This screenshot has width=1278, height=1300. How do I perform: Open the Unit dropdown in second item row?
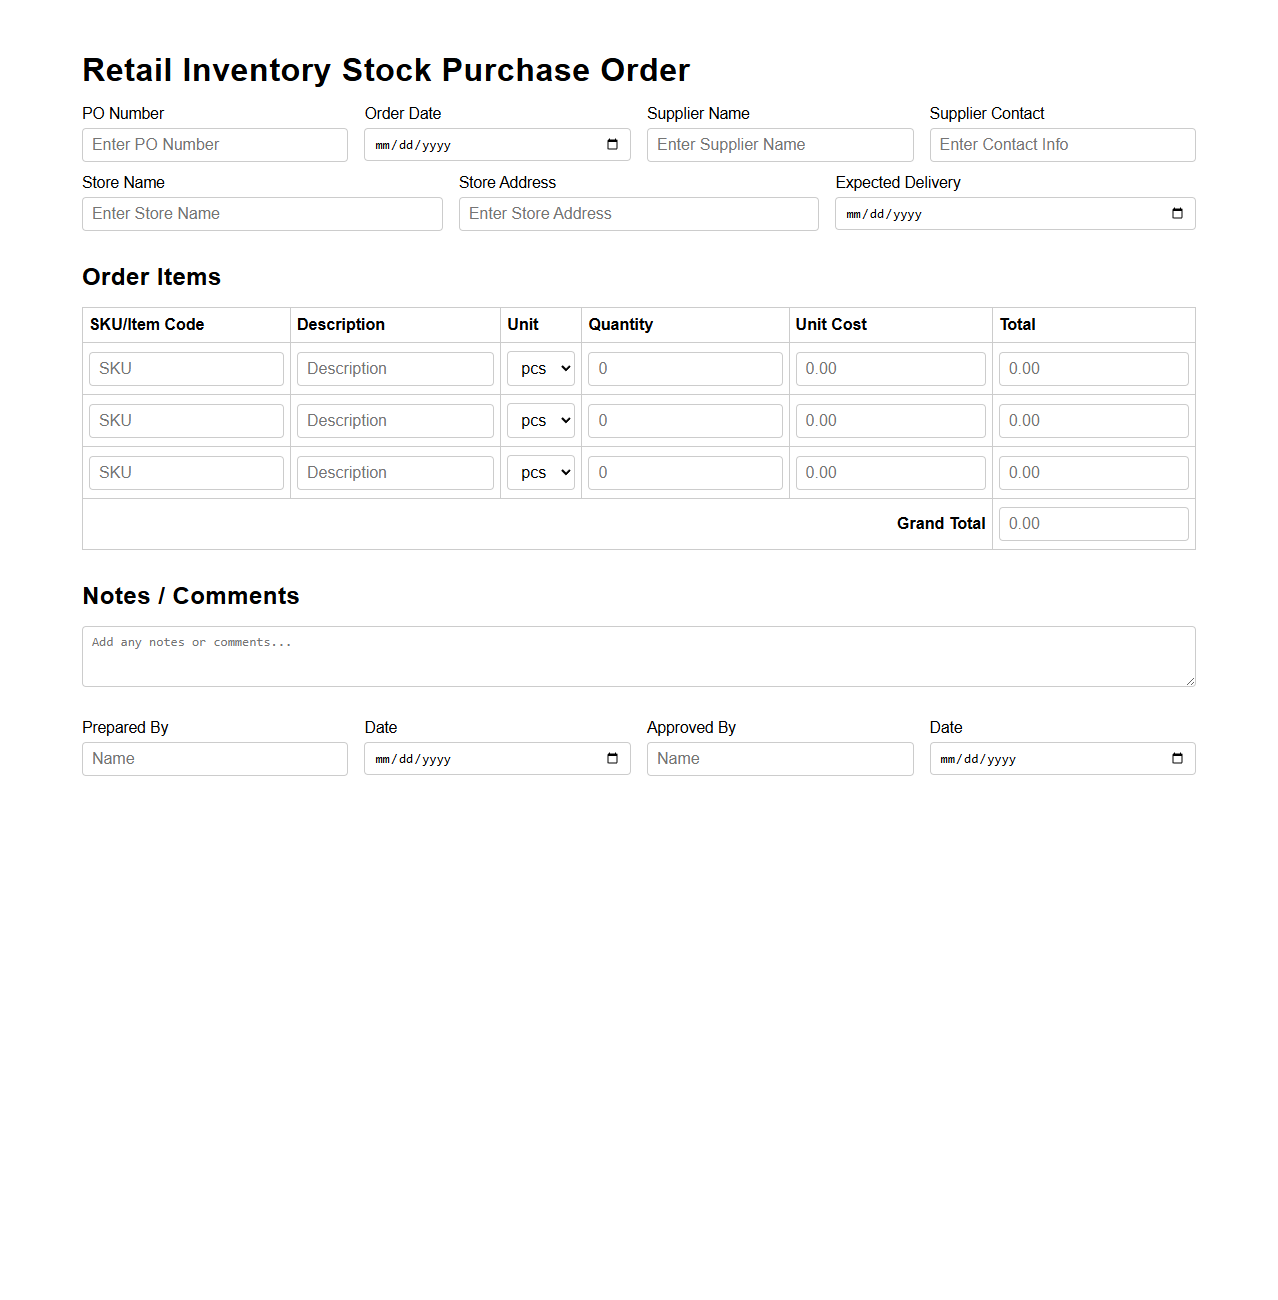pyautogui.click(x=540, y=420)
